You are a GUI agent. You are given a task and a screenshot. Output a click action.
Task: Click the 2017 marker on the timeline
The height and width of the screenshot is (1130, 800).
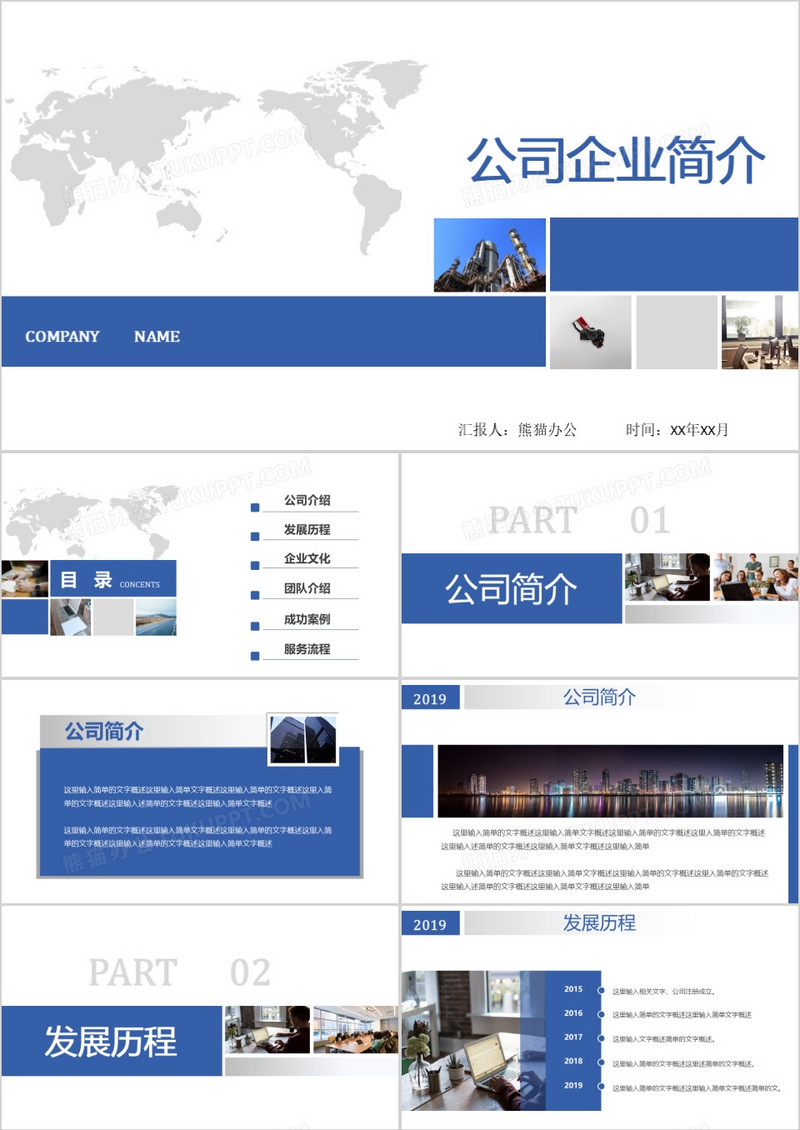[x=573, y=1037]
